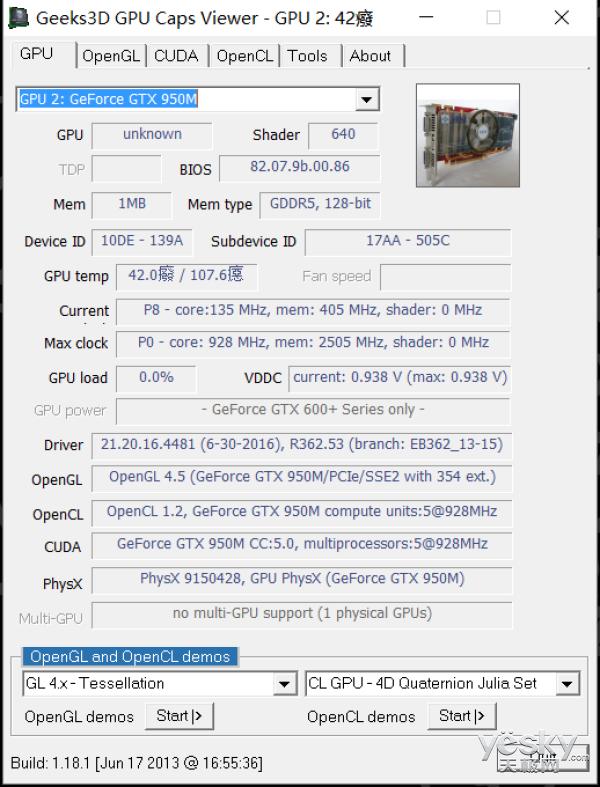Click the empty TDP field
This screenshot has height=787, width=600.
127,169
